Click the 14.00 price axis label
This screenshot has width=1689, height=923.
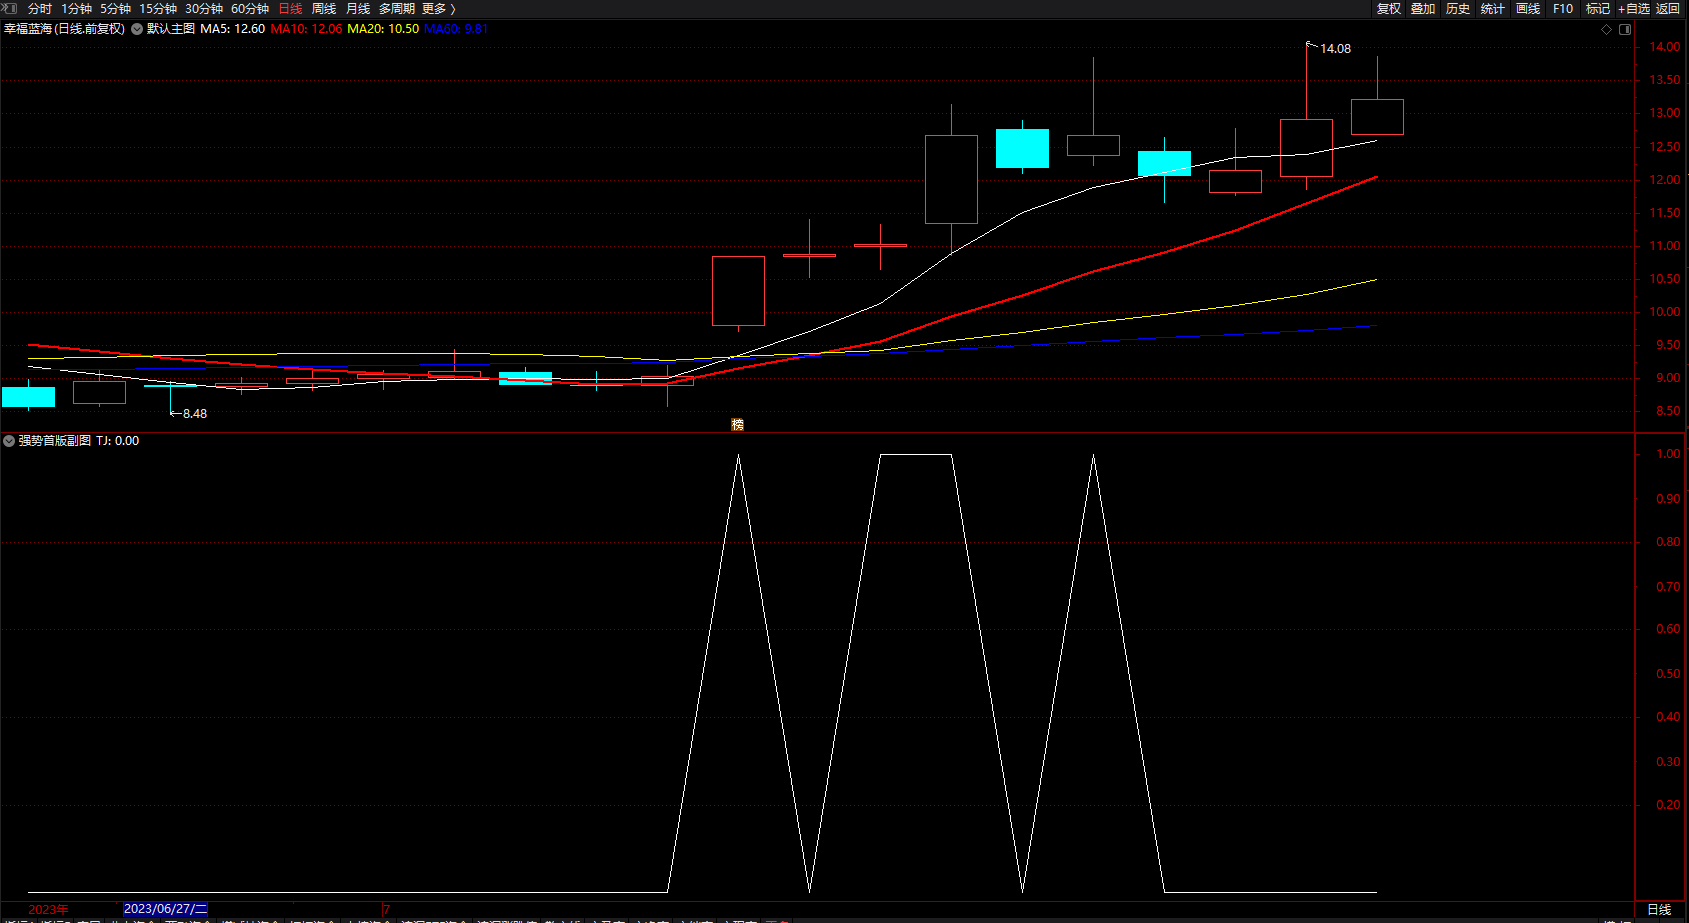pos(1665,47)
